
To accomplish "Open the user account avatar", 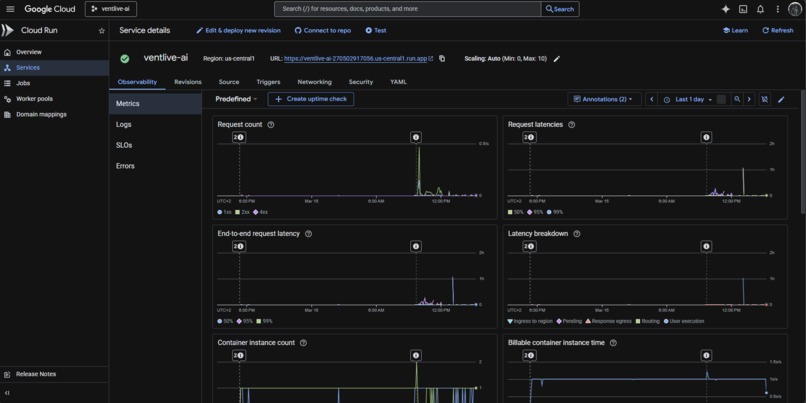I will 795,9.
